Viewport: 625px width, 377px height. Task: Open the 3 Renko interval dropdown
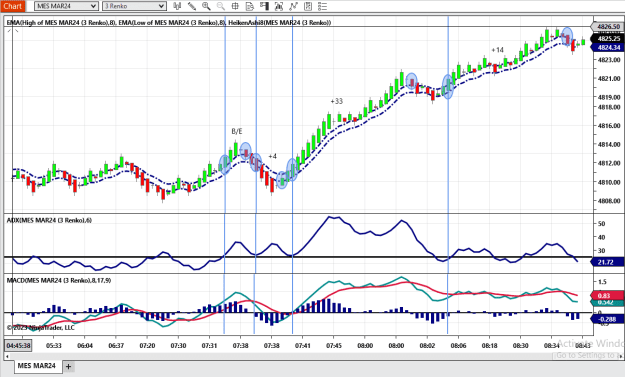coord(134,6)
